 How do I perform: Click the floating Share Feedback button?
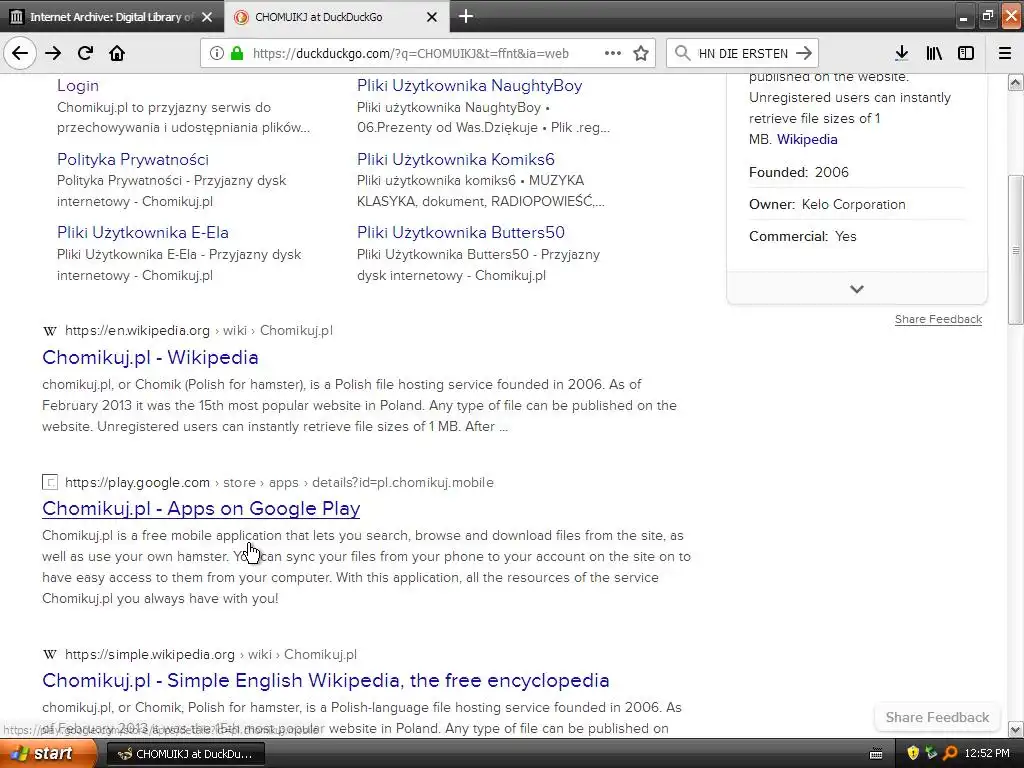coord(937,717)
